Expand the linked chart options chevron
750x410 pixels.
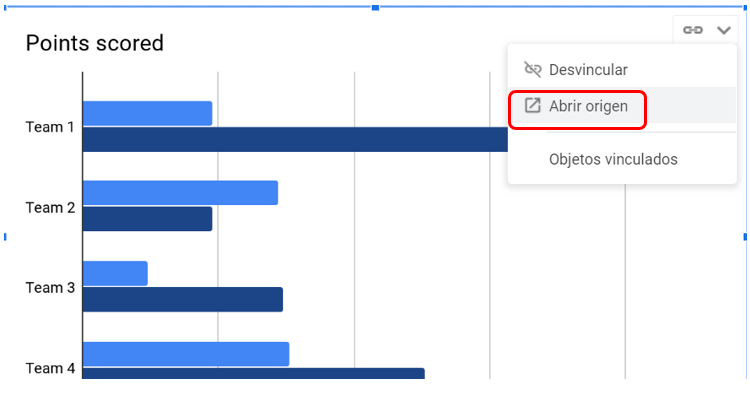click(724, 30)
